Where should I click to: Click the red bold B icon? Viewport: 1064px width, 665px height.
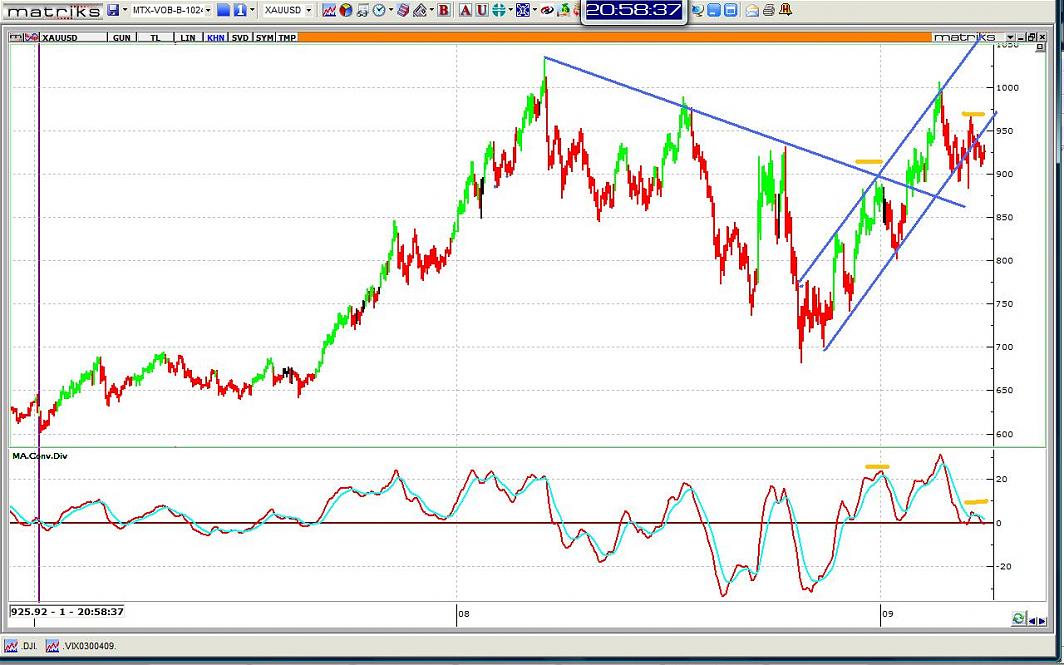coord(443,10)
